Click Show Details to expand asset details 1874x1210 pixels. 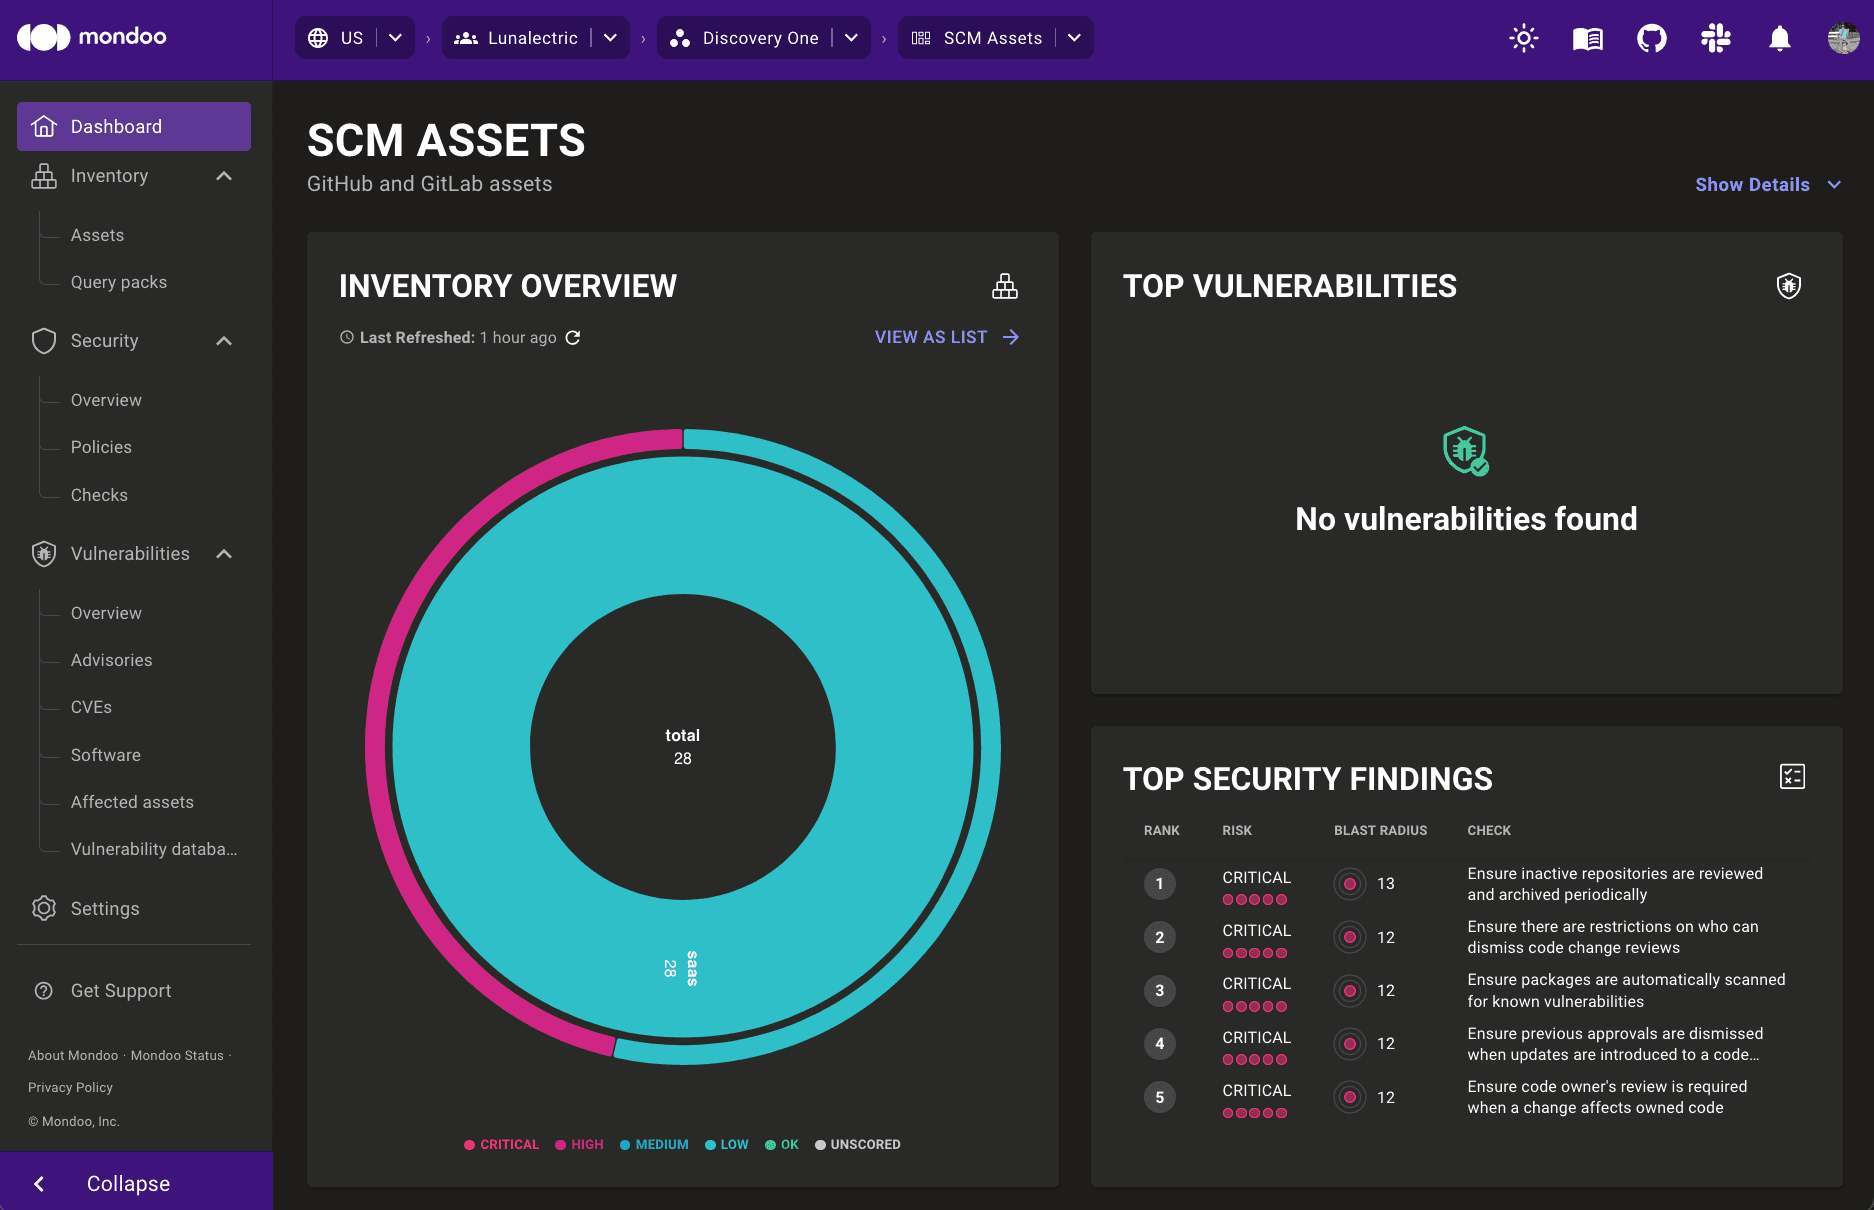point(1752,184)
